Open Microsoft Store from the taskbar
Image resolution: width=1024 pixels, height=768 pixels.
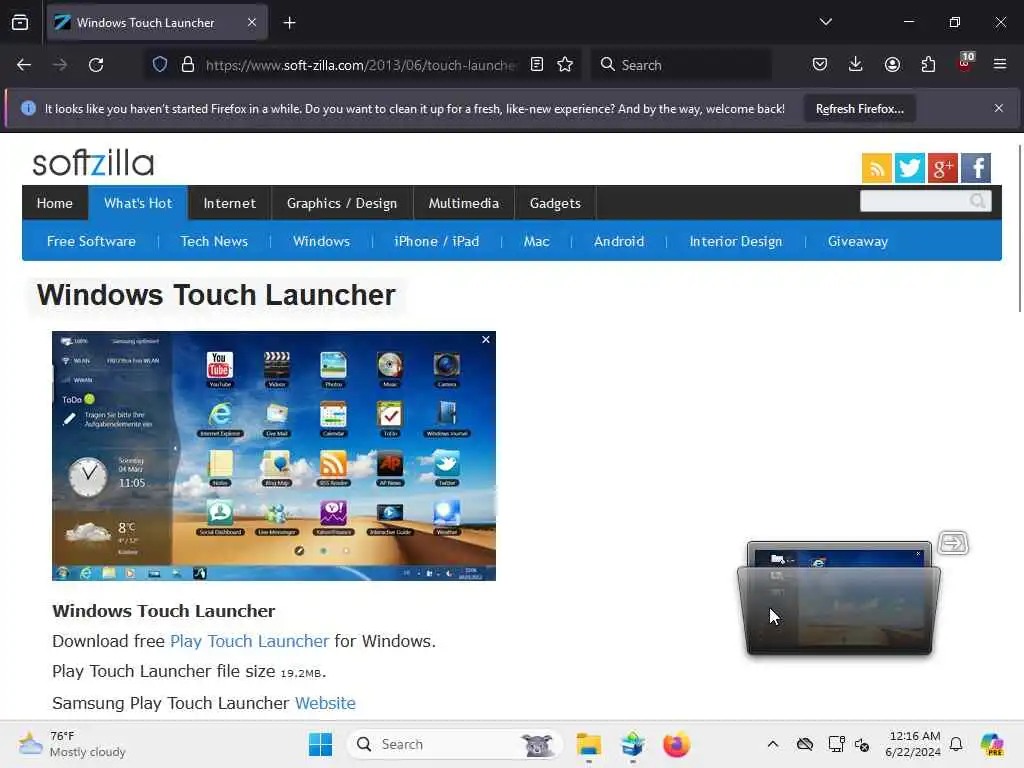pos(632,744)
